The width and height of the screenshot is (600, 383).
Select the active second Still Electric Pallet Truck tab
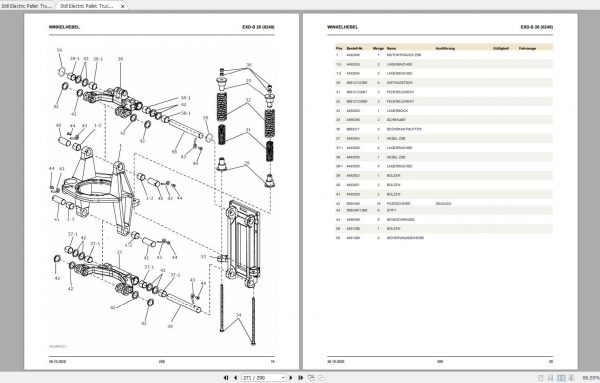click(x=87, y=6)
